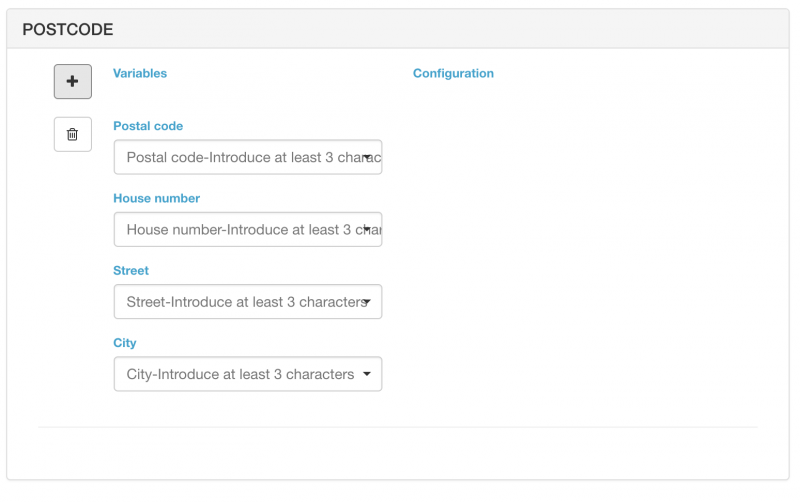Viewport: 800px width, 502px height.
Task: Click the blue Postal code field label
Action: coord(148,126)
